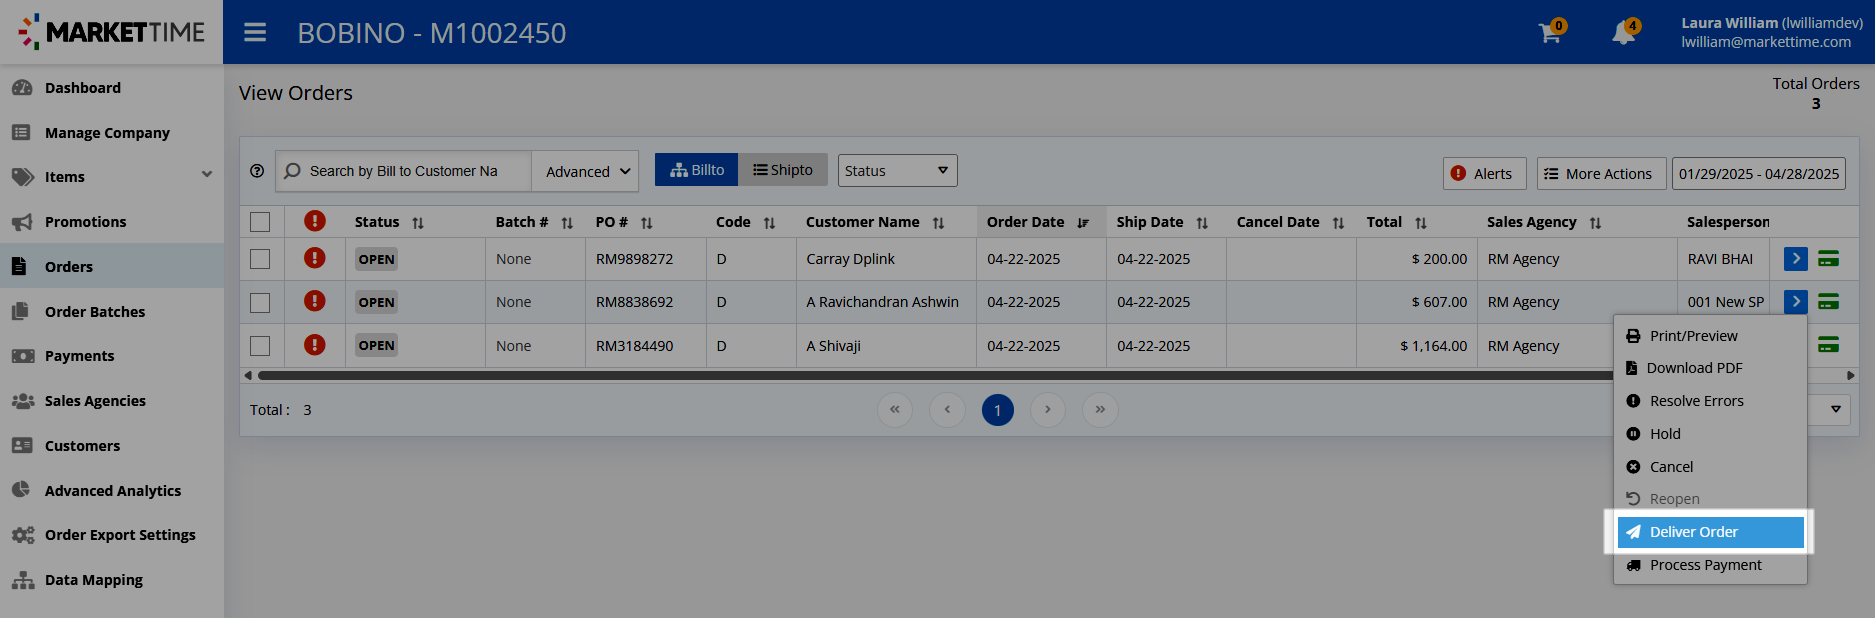This screenshot has height=618, width=1875.
Task: Select Print/Preview from the context menu
Action: (x=1710, y=336)
